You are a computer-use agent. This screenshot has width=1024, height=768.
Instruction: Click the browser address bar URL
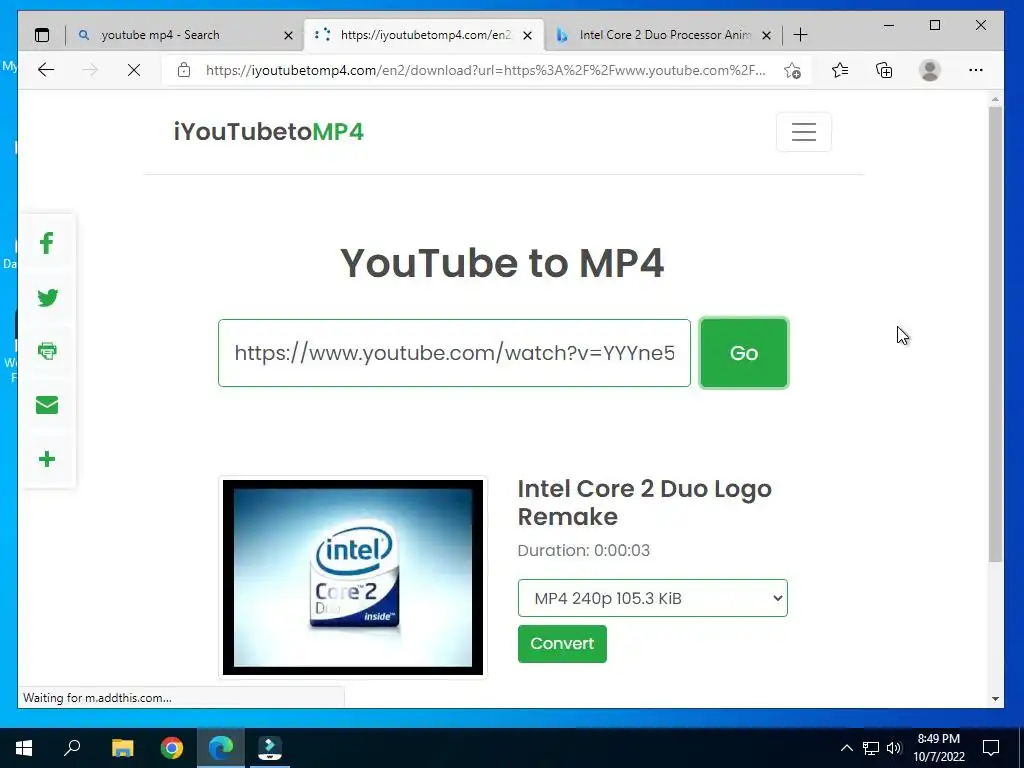tap(485, 70)
